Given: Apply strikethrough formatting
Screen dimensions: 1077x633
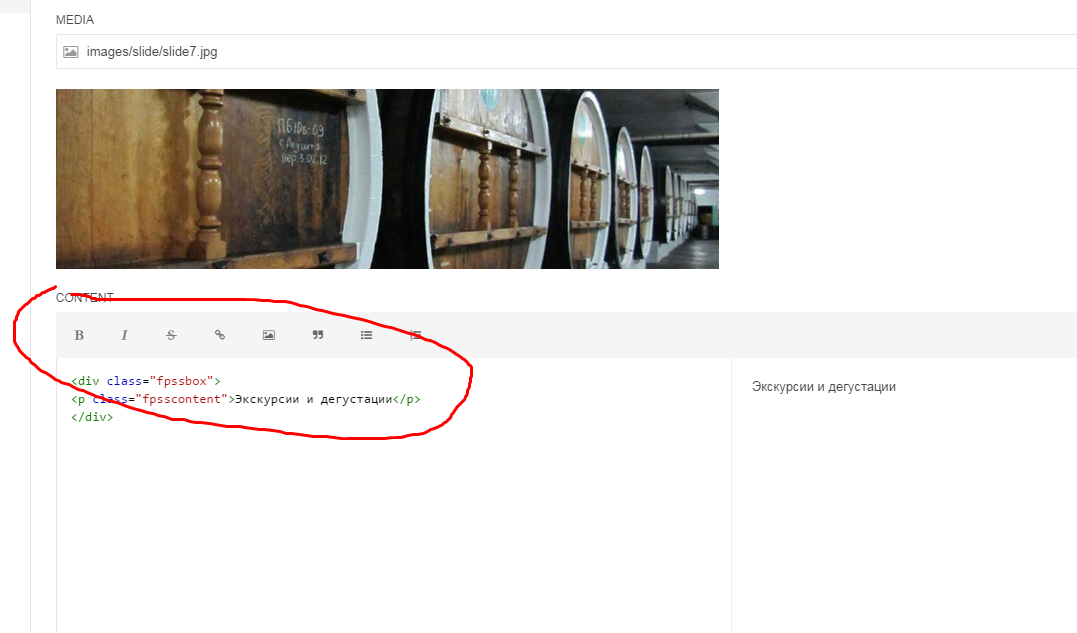Looking at the screenshot, I should click(x=171, y=335).
